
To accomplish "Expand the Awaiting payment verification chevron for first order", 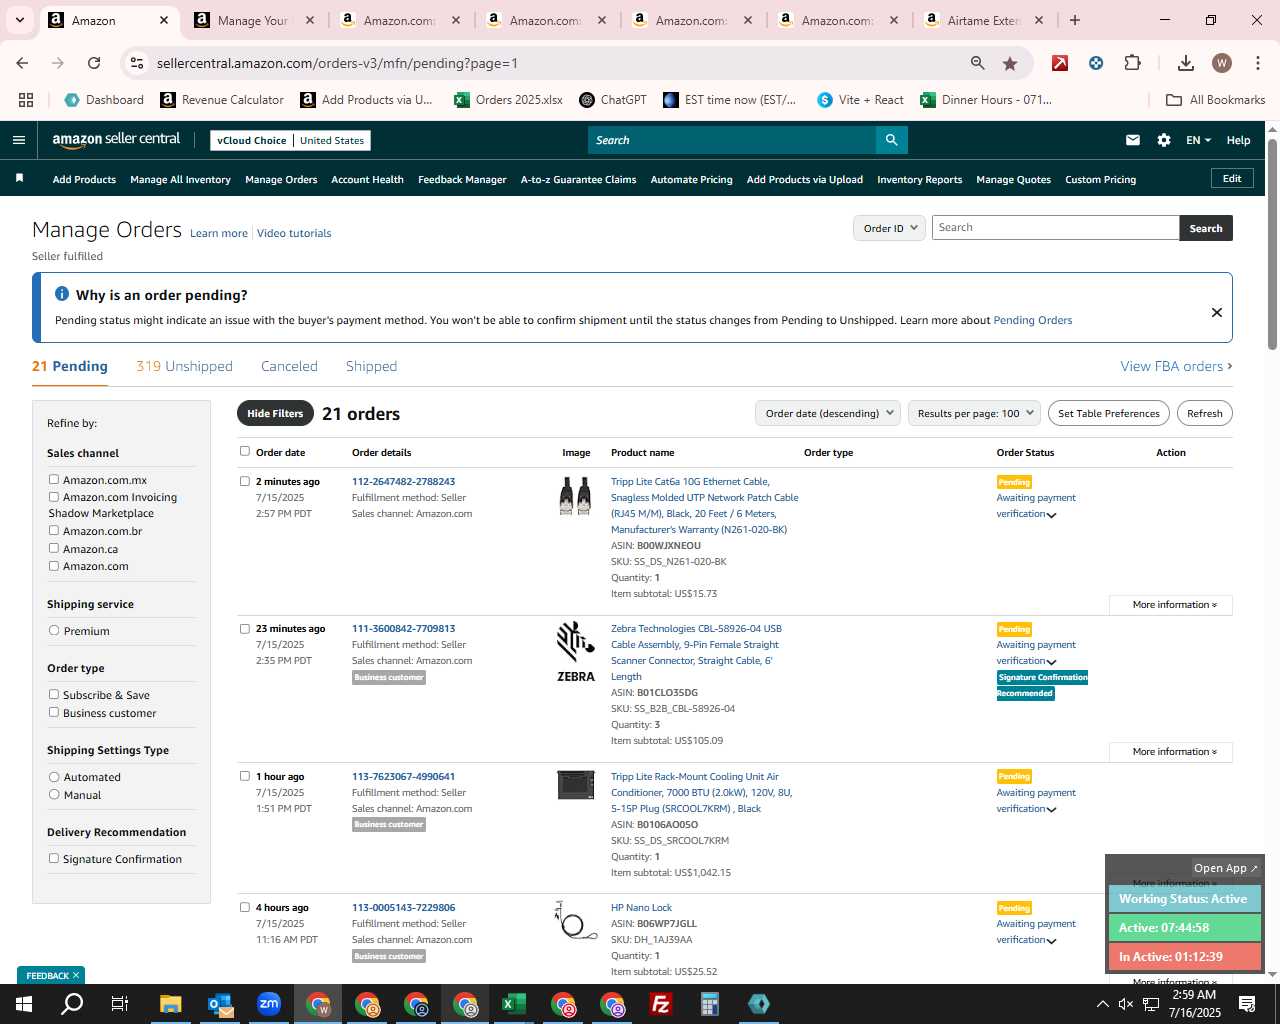I will point(1051,515).
